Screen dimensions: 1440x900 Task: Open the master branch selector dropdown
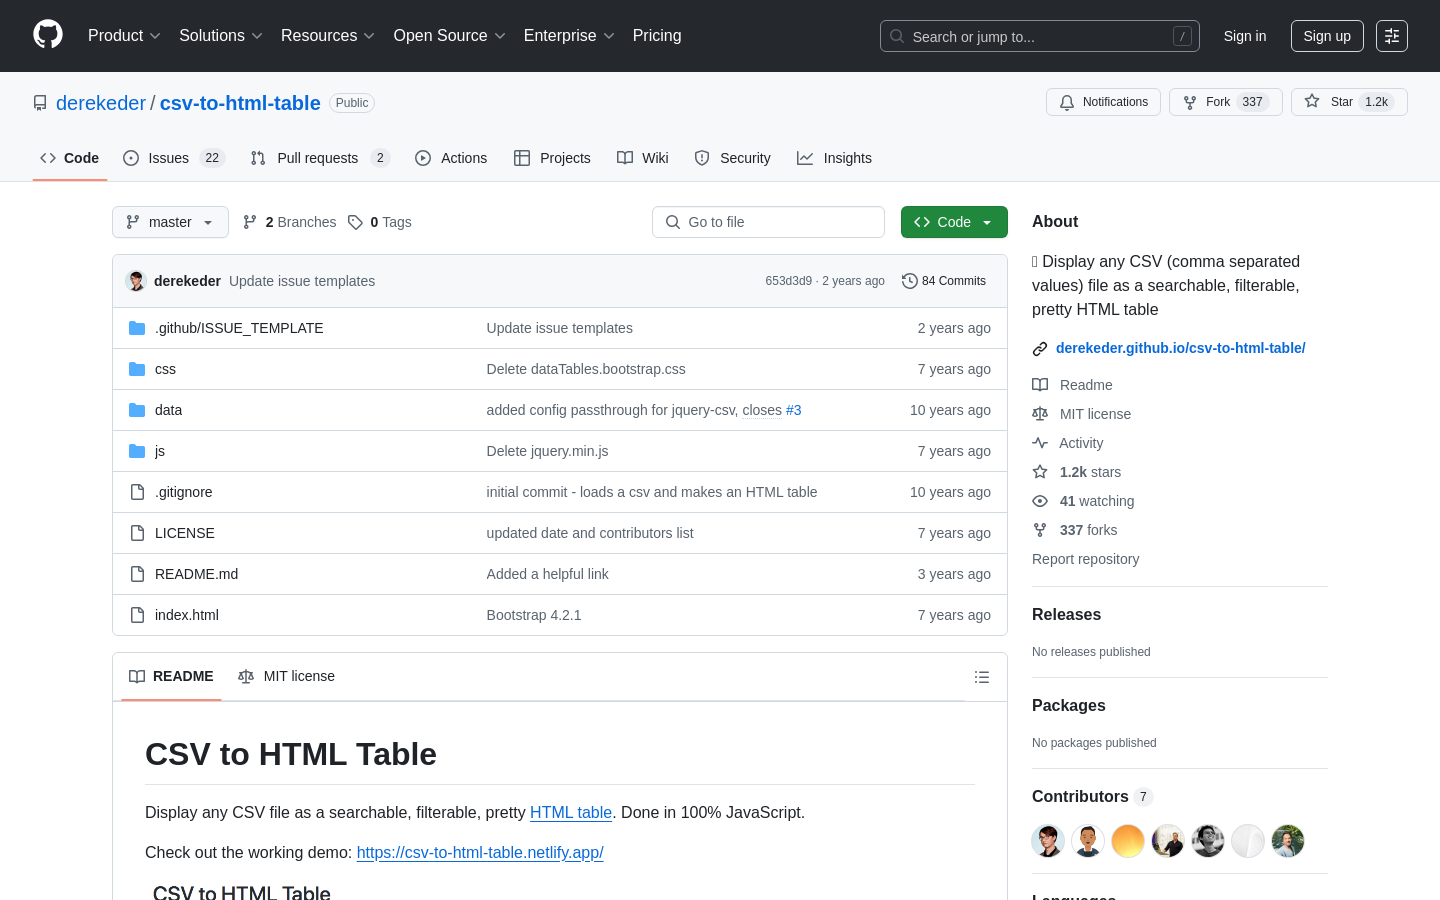(170, 222)
